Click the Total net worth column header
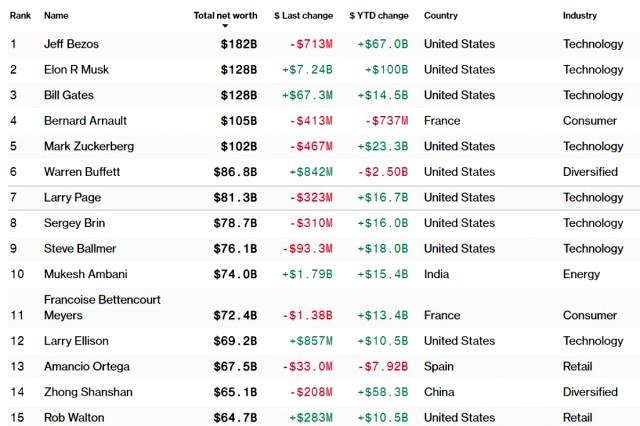The width and height of the screenshot is (640, 426). pos(225,16)
